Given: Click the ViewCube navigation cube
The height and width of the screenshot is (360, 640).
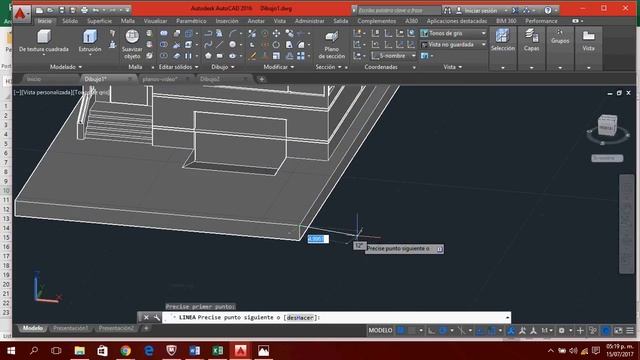Looking at the screenshot, I should (x=607, y=126).
